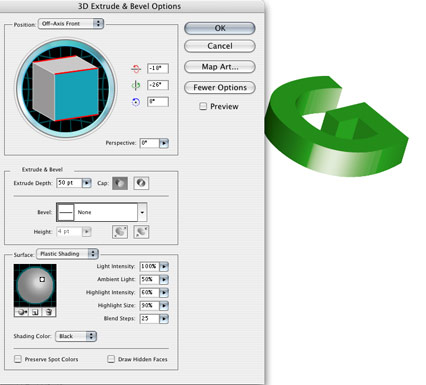Click the green 3D letter G artwork
This screenshot has height=385, width=426.
pyautogui.click(x=336, y=126)
